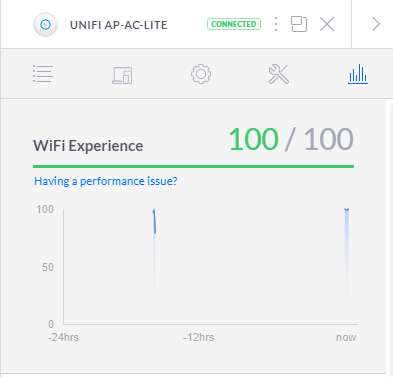Click the 100 / 100 experience score
This screenshot has height=377, width=393.
pyautogui.click(x=291, y=139)
